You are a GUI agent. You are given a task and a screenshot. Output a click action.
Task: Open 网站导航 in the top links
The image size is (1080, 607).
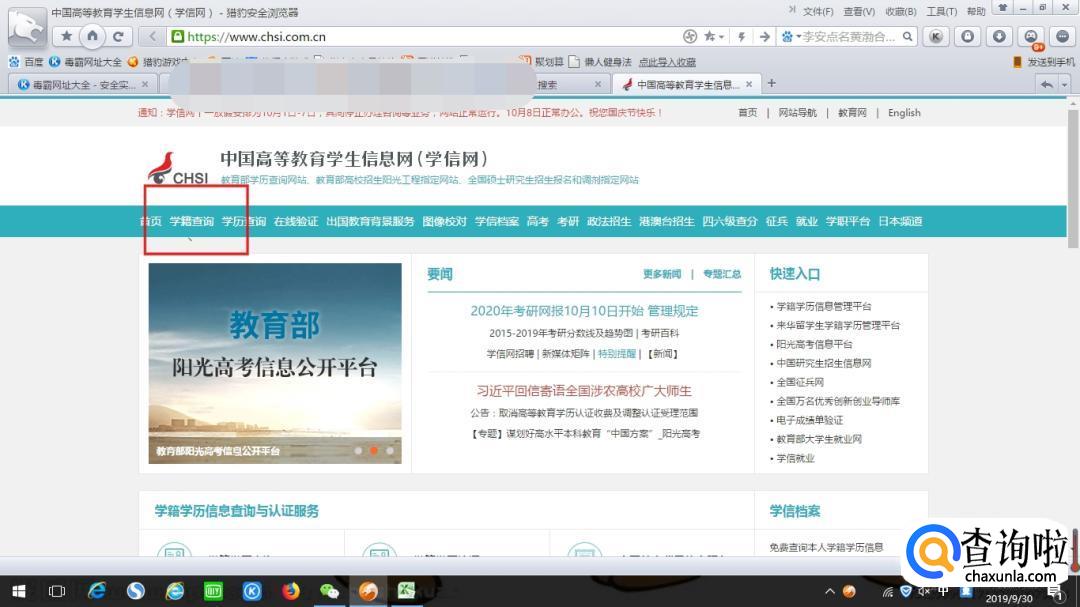(798, 112)
